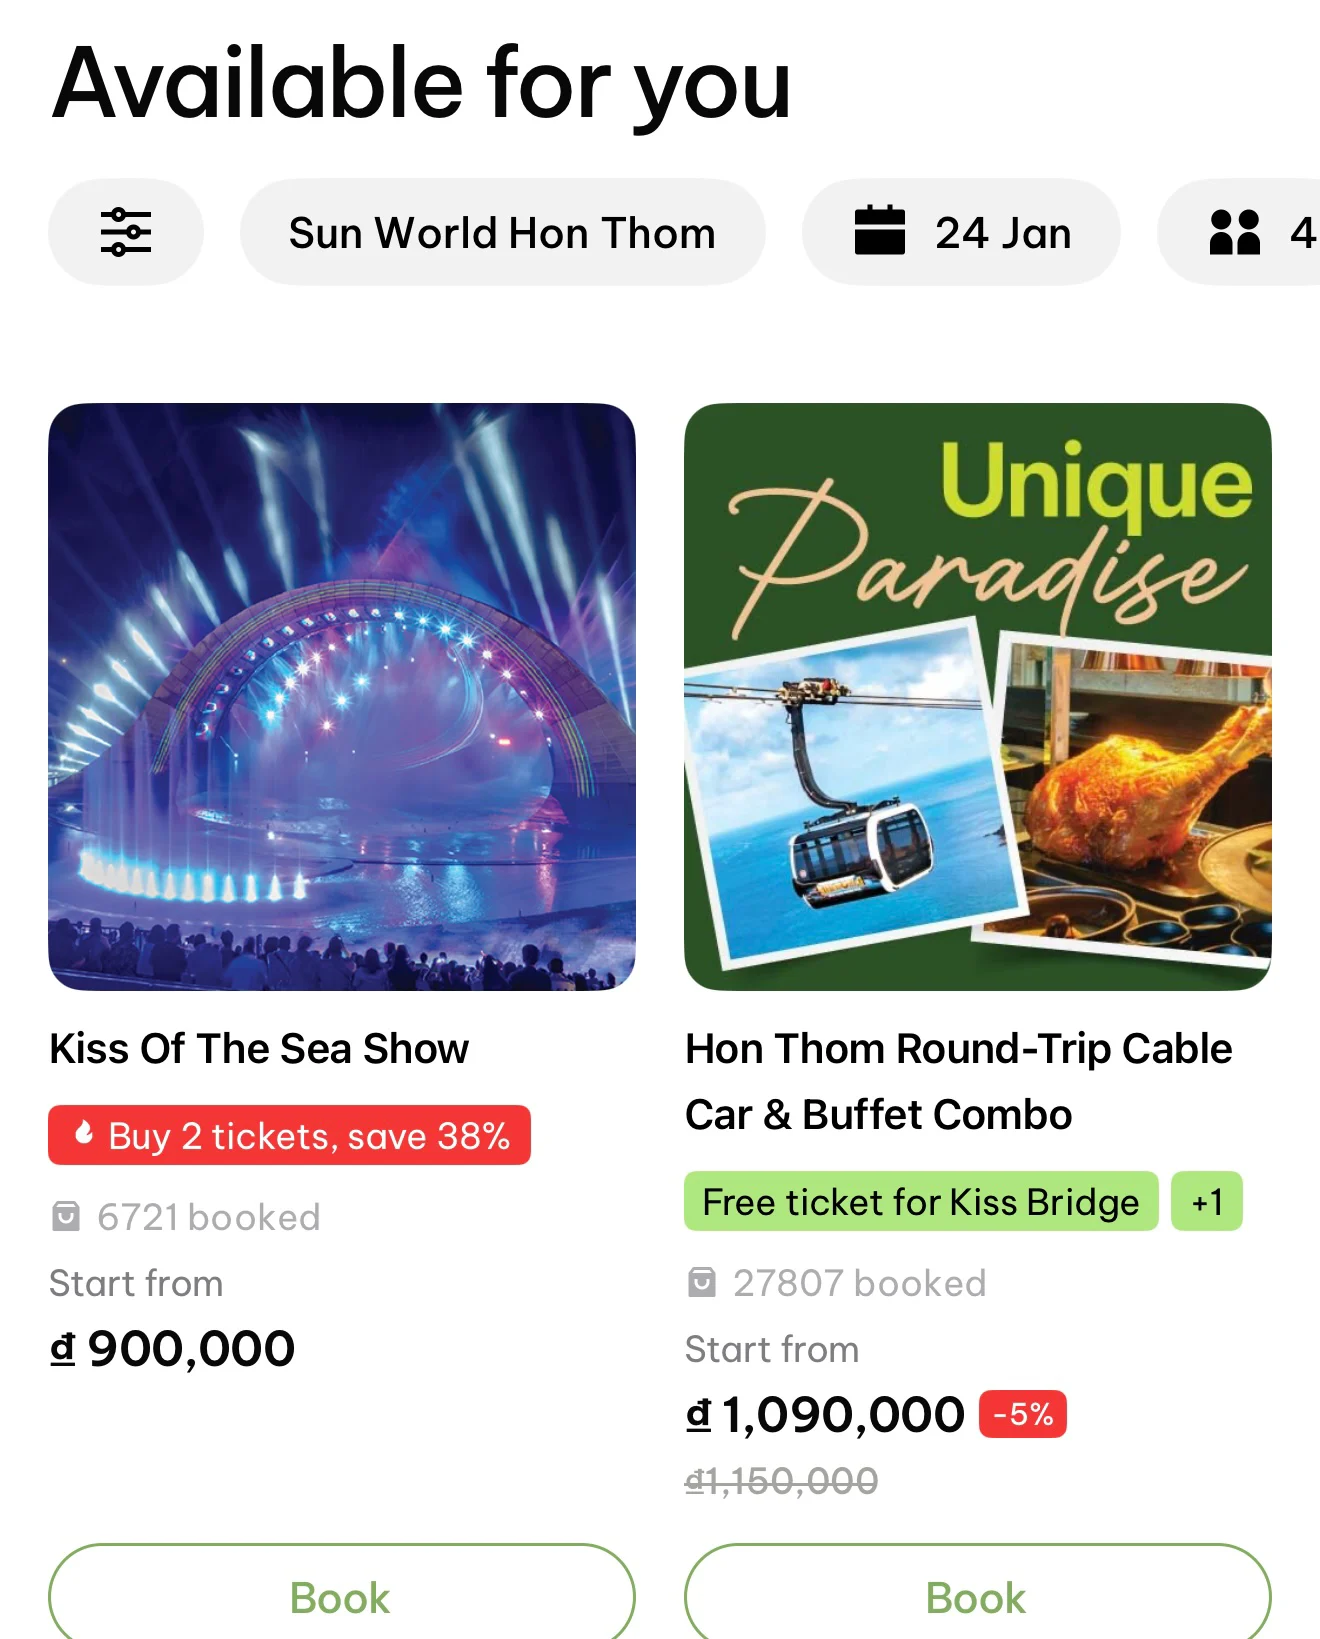
Task: Tap the guests people icon
Action: click(1235, 232)
